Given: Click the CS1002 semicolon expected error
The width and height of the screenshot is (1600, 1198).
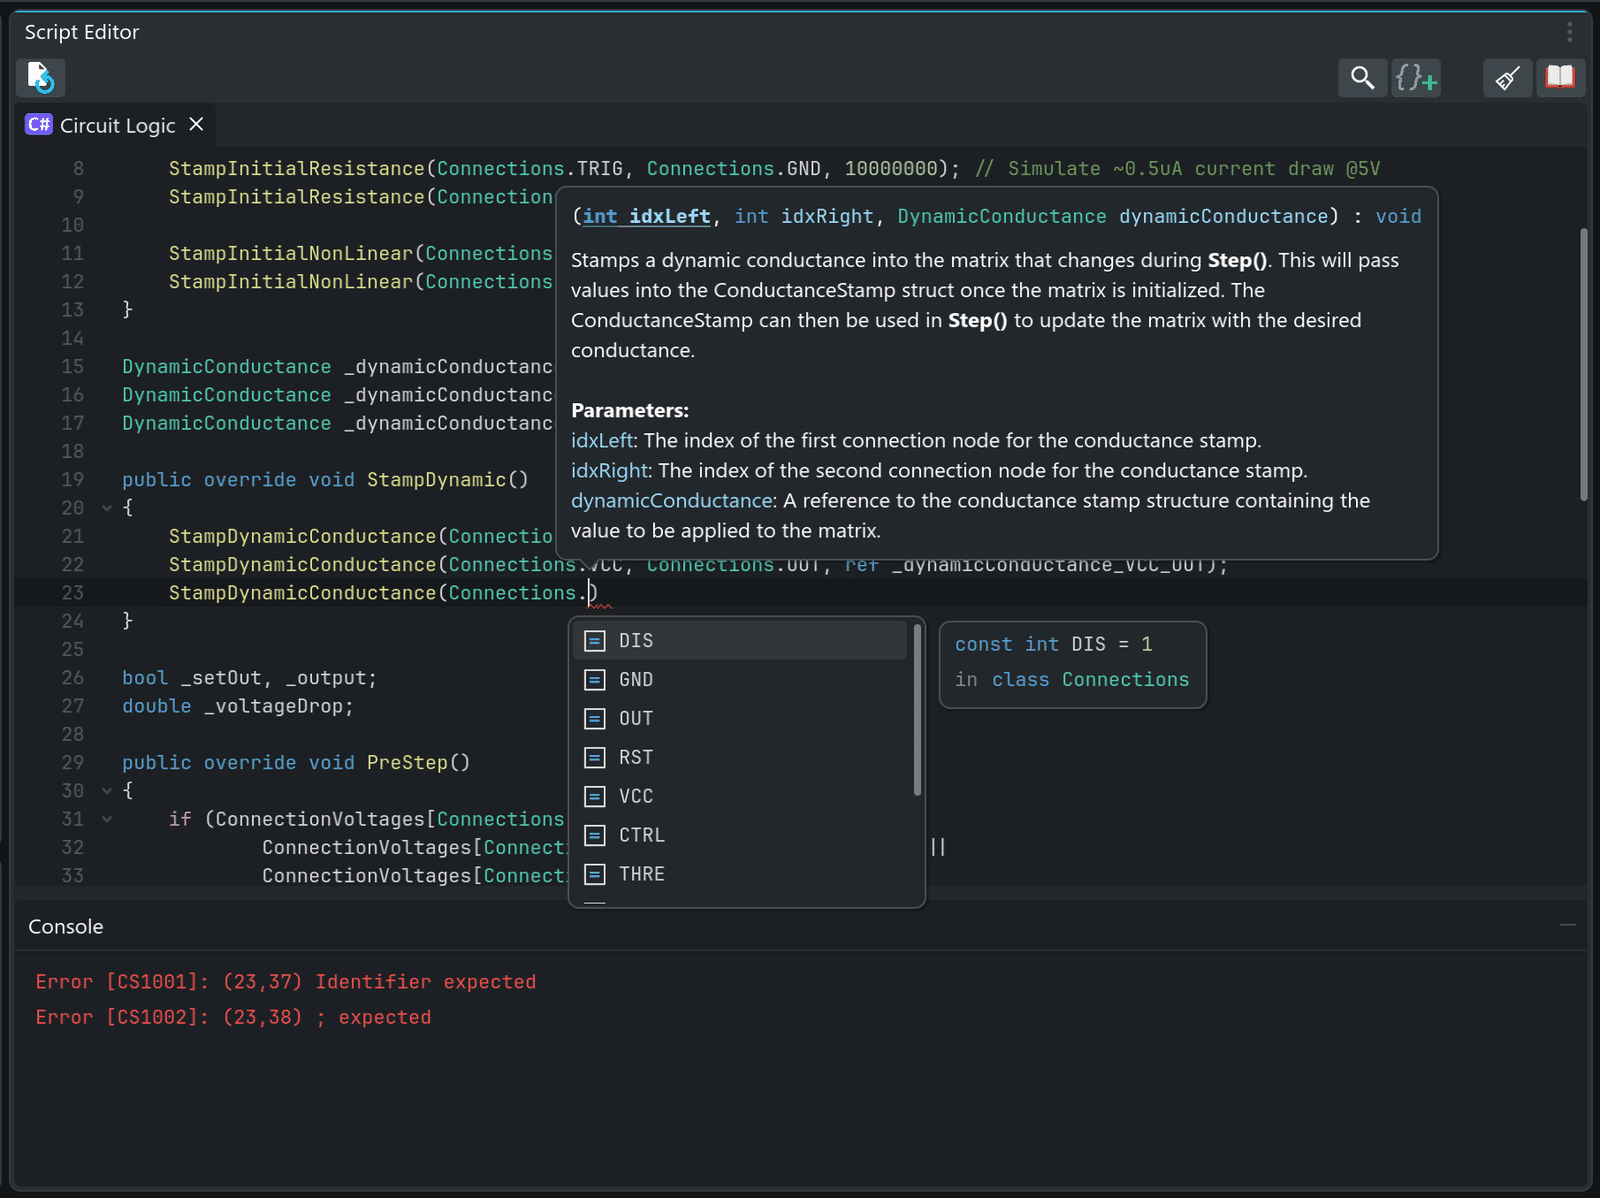Looking at the screenshot, I should (233, 1017).
